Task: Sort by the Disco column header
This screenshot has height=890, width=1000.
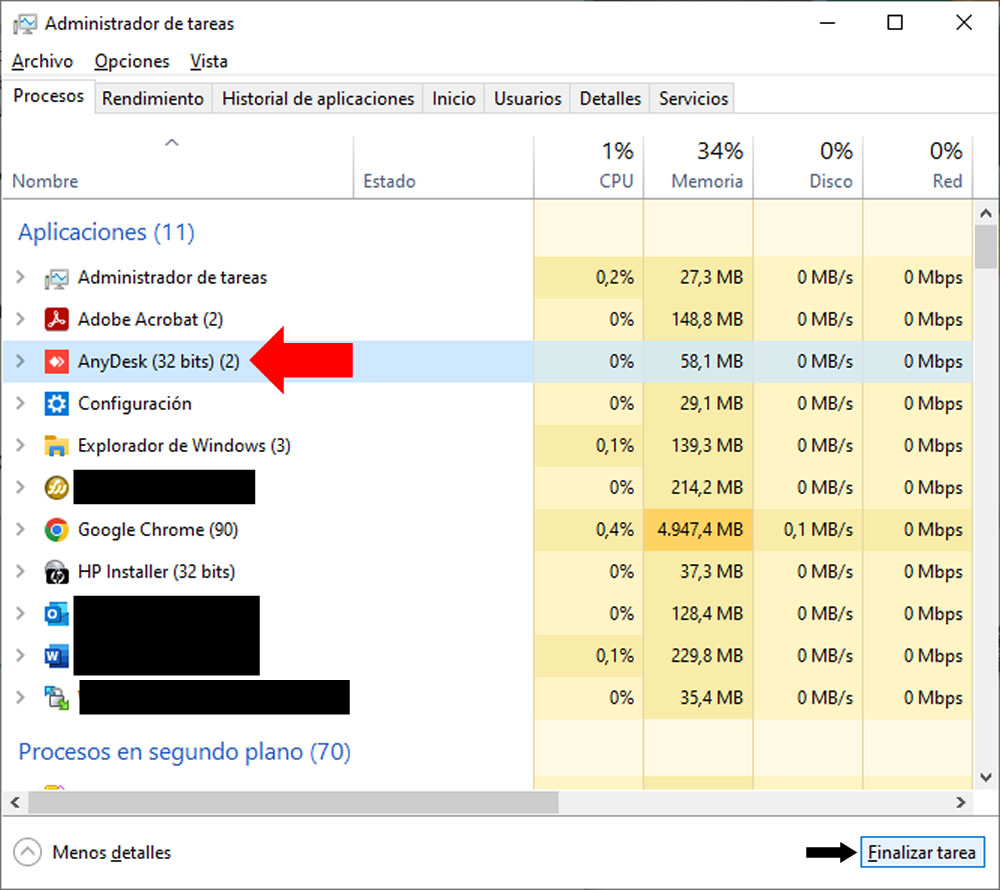Action: [808, 167]
